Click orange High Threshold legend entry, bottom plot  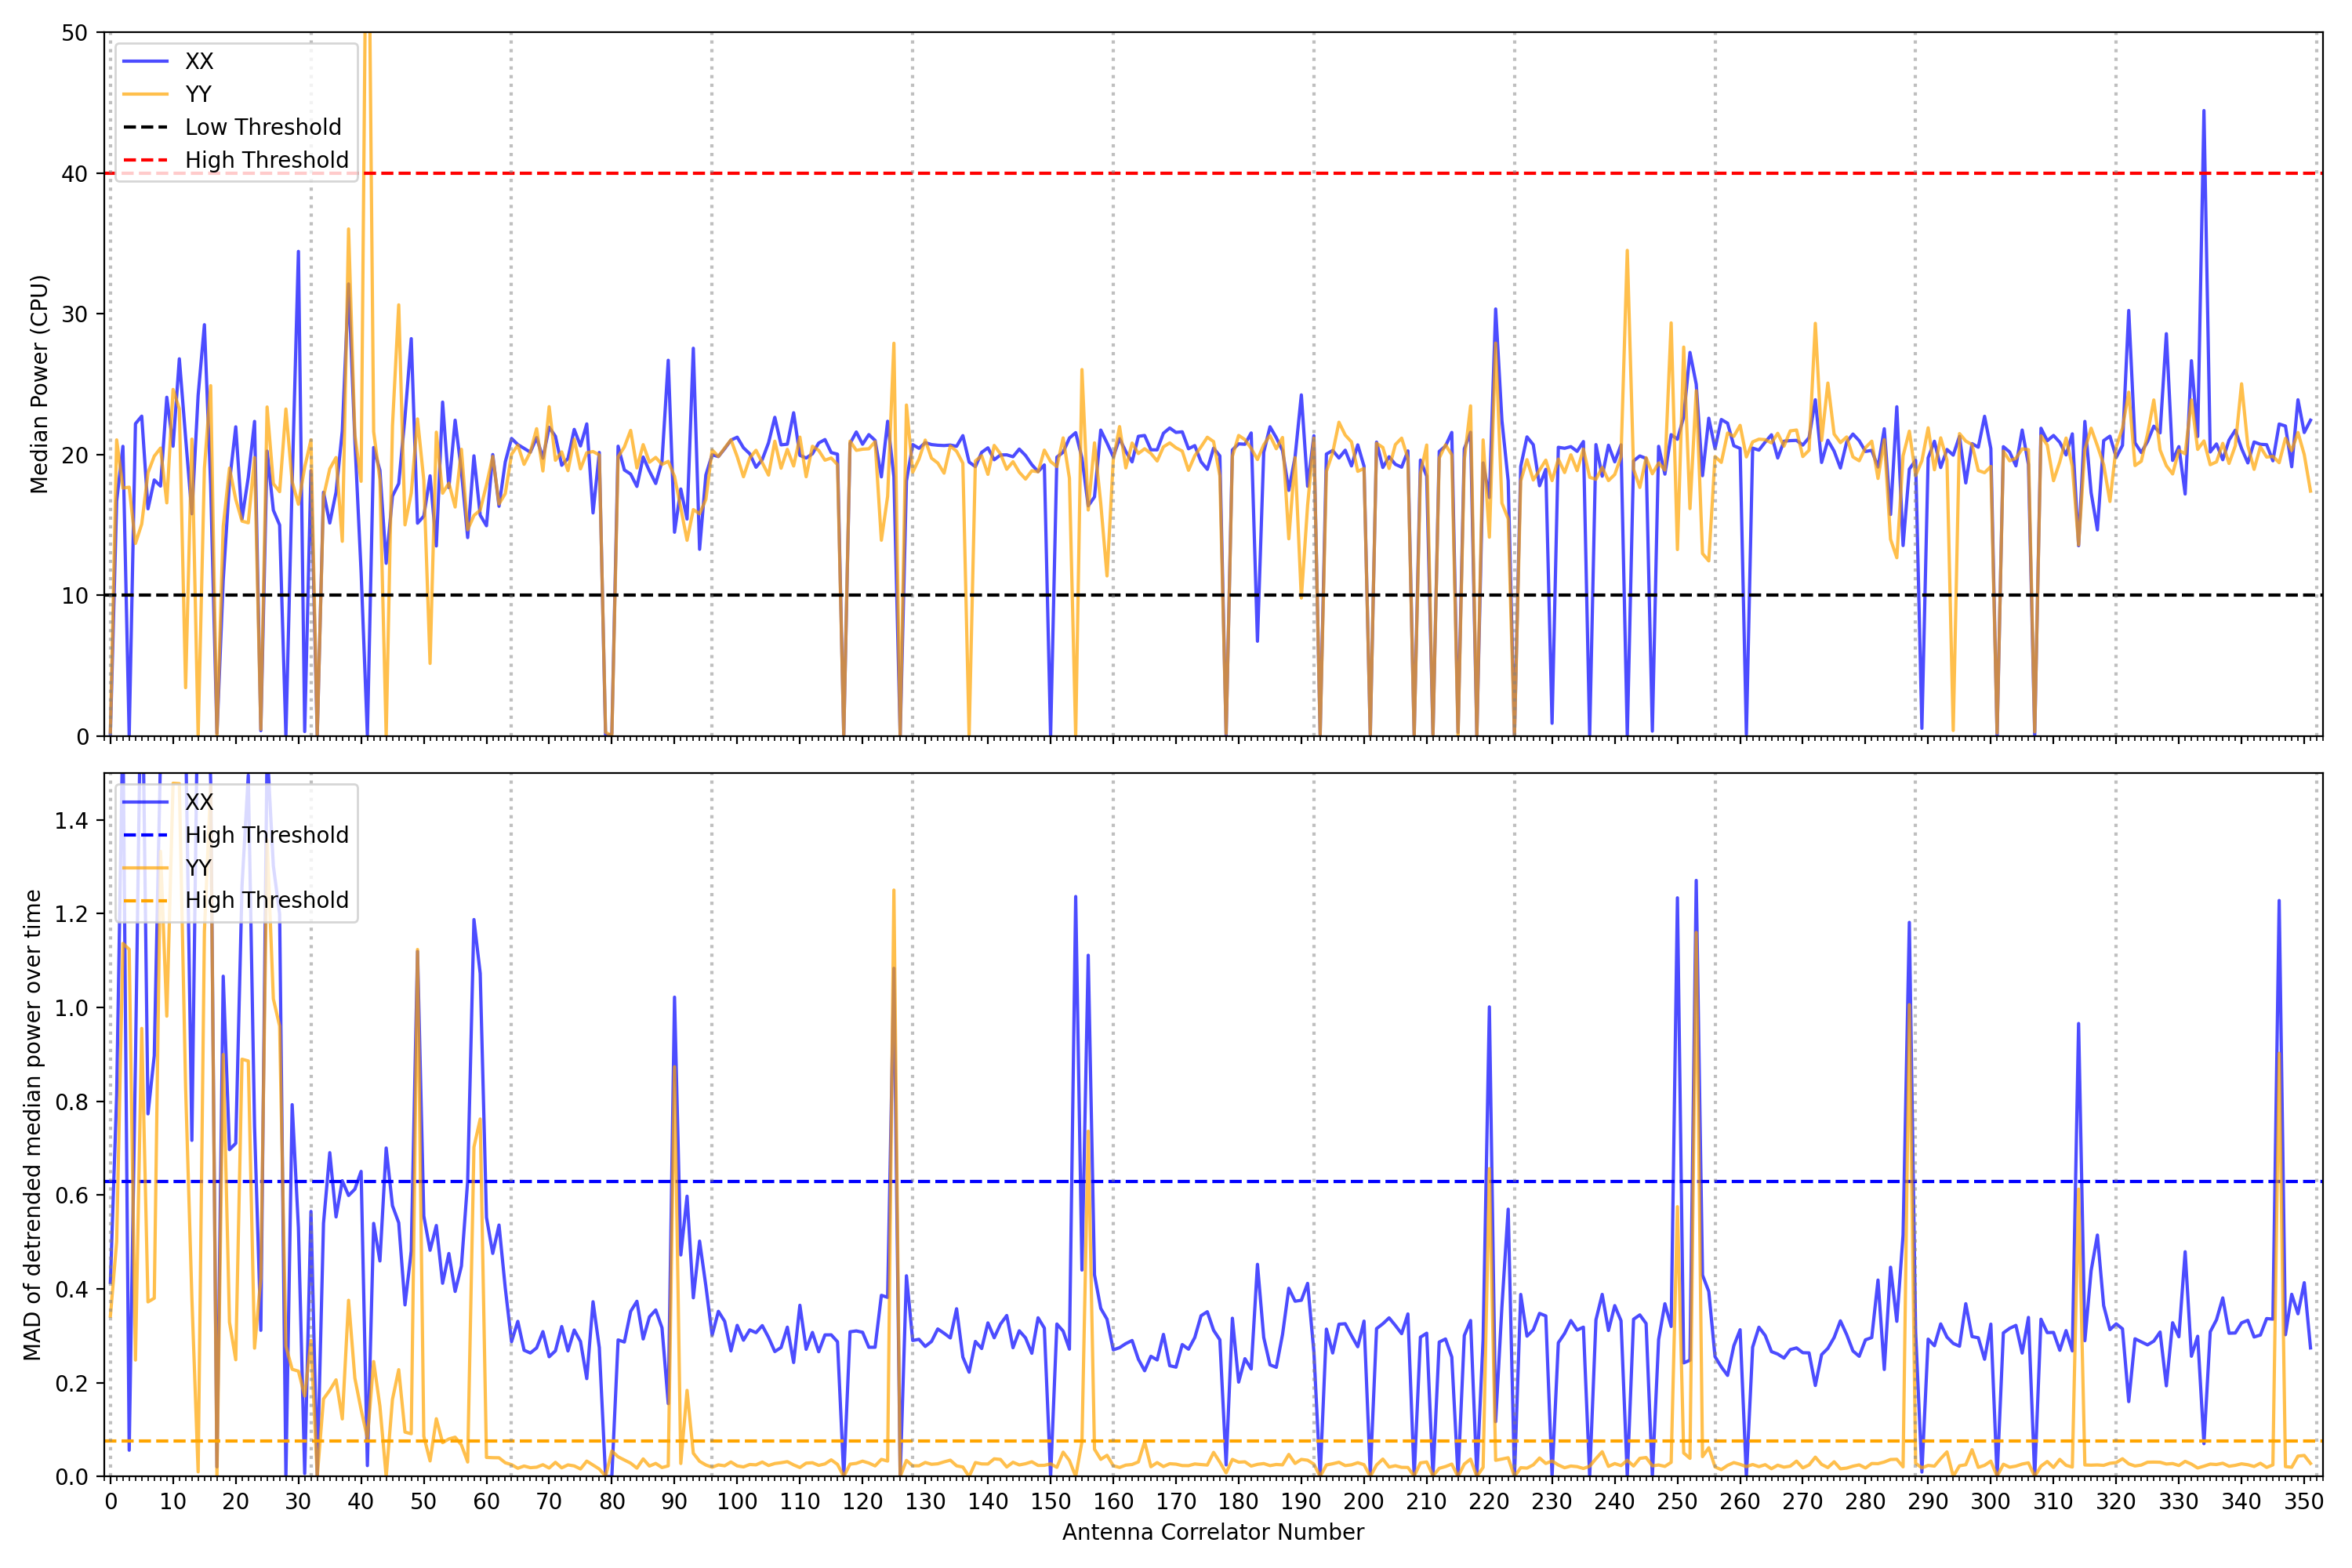tap(266, 900)
